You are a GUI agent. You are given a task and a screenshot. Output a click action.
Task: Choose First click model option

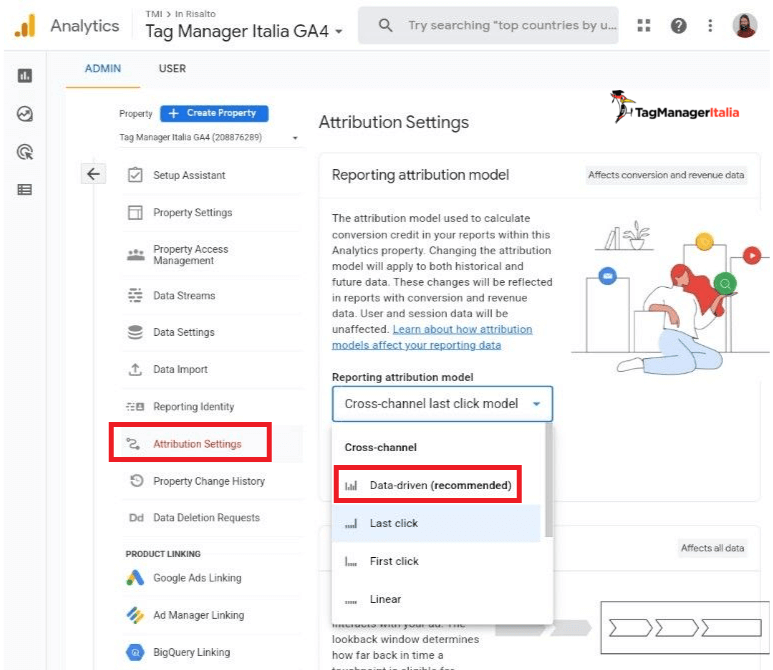436,561
